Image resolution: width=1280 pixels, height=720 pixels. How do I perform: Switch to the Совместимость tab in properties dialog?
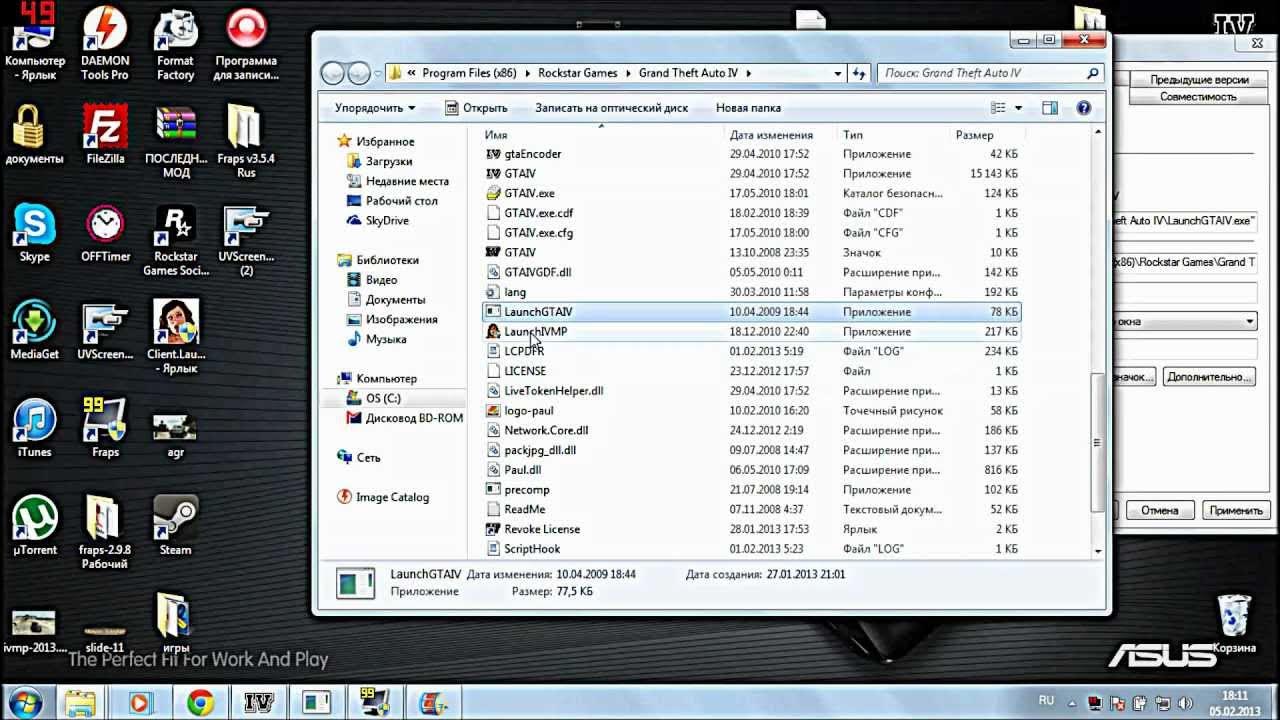[1198, 97]
